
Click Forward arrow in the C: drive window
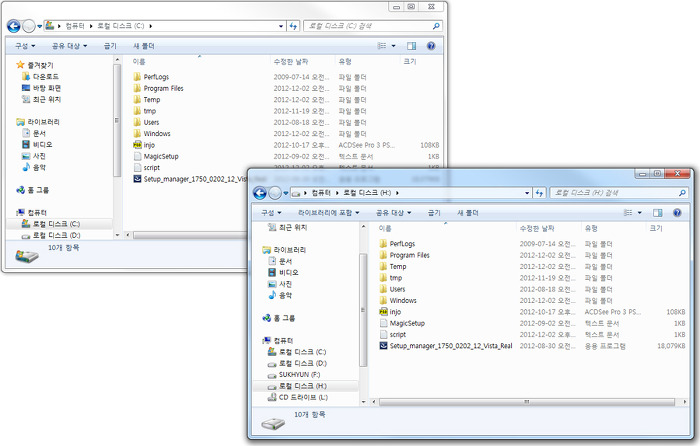29,26
